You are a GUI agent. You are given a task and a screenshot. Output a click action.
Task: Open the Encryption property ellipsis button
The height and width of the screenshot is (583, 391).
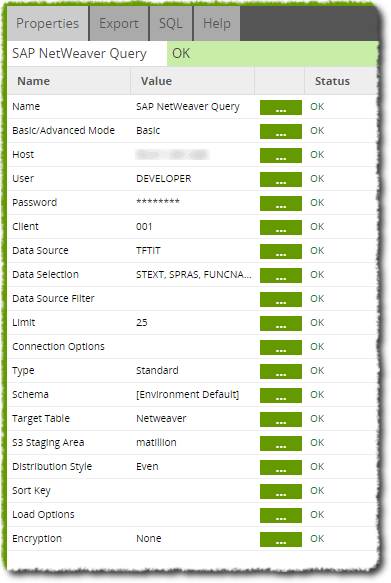pos(281,539)
